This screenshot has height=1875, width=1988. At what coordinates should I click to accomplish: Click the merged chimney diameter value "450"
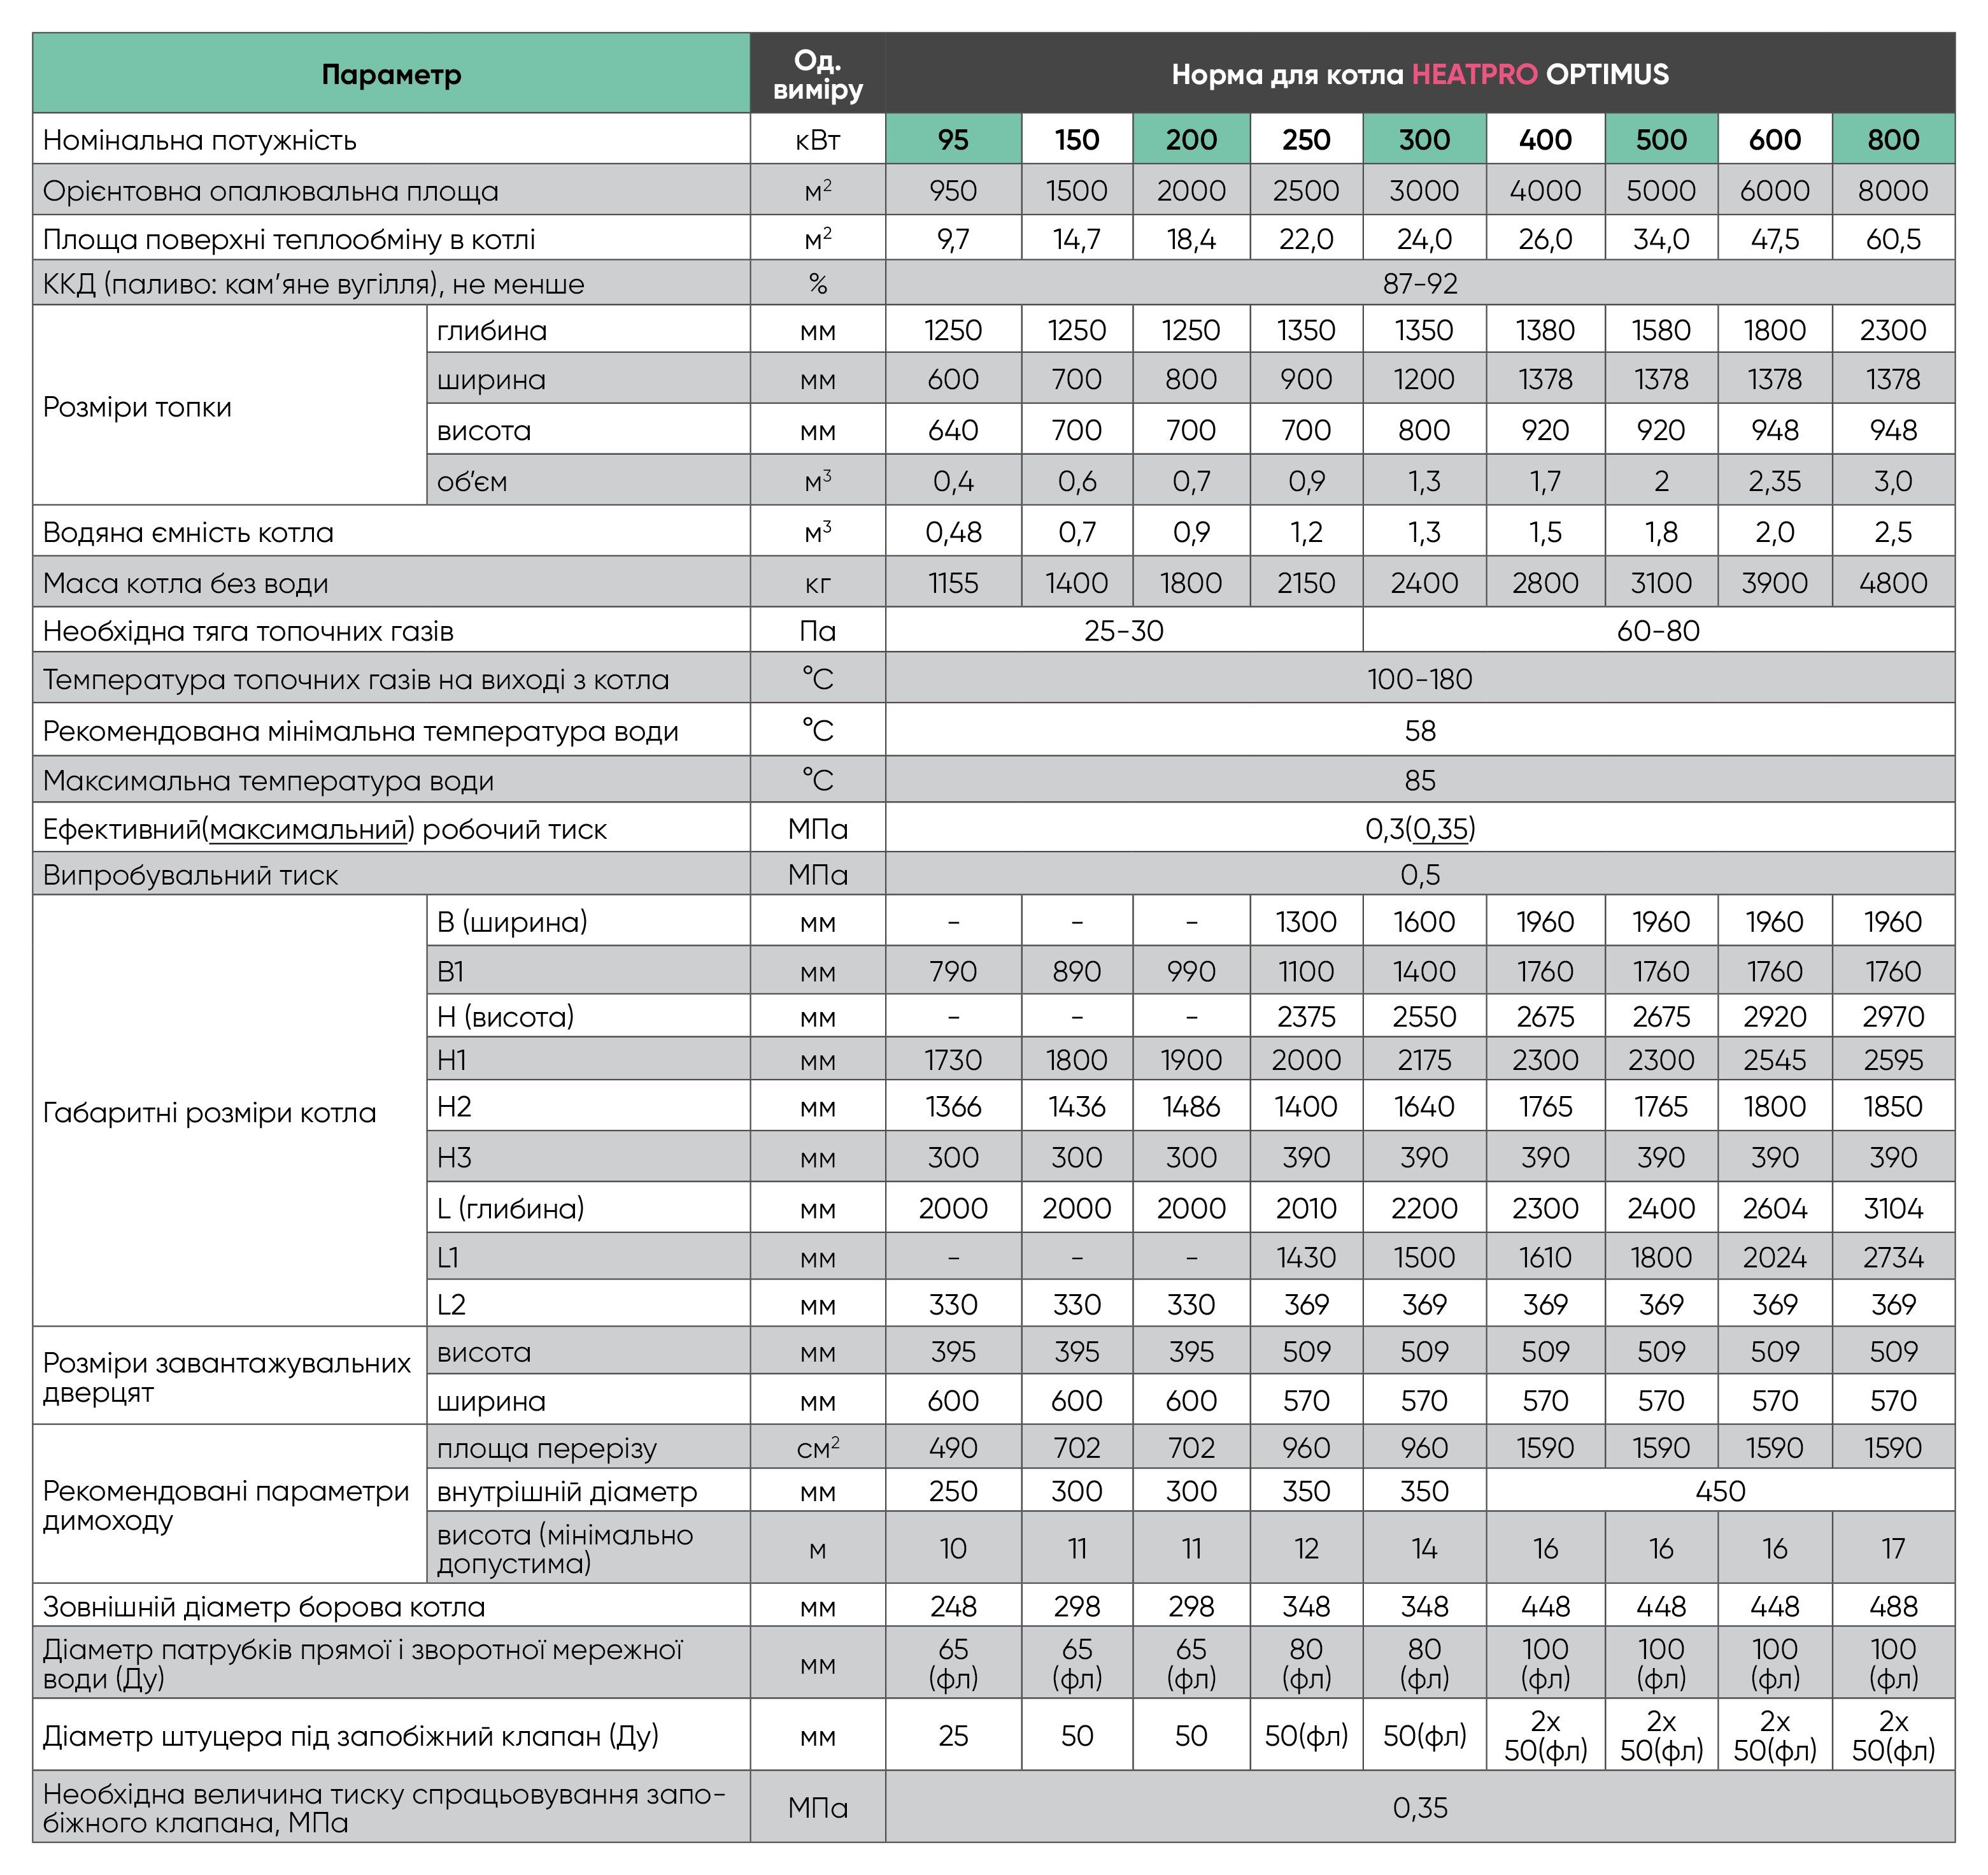[1720, 1491]
